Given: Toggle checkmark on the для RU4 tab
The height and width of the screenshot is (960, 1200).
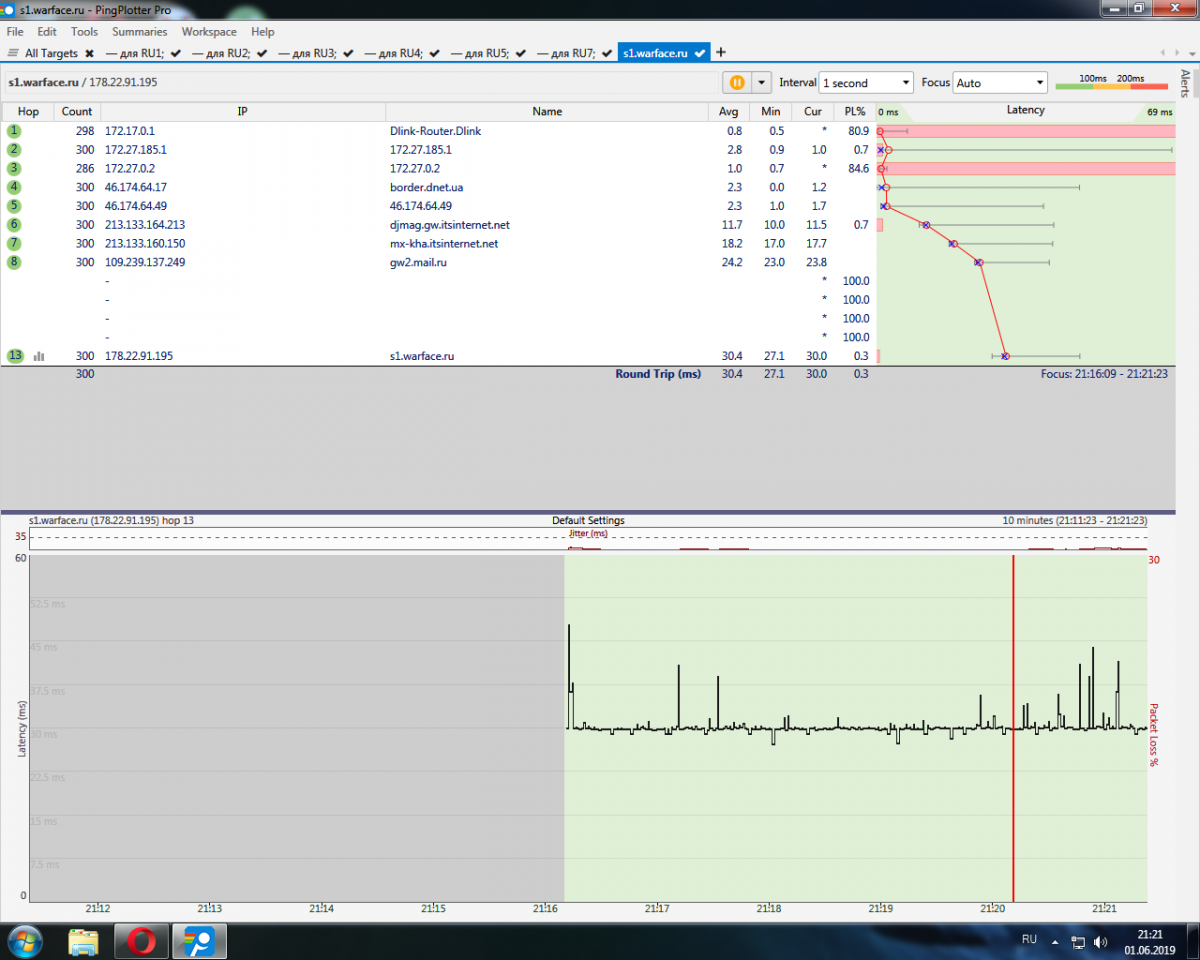Looking at the screenshot, I should [434, 53].
